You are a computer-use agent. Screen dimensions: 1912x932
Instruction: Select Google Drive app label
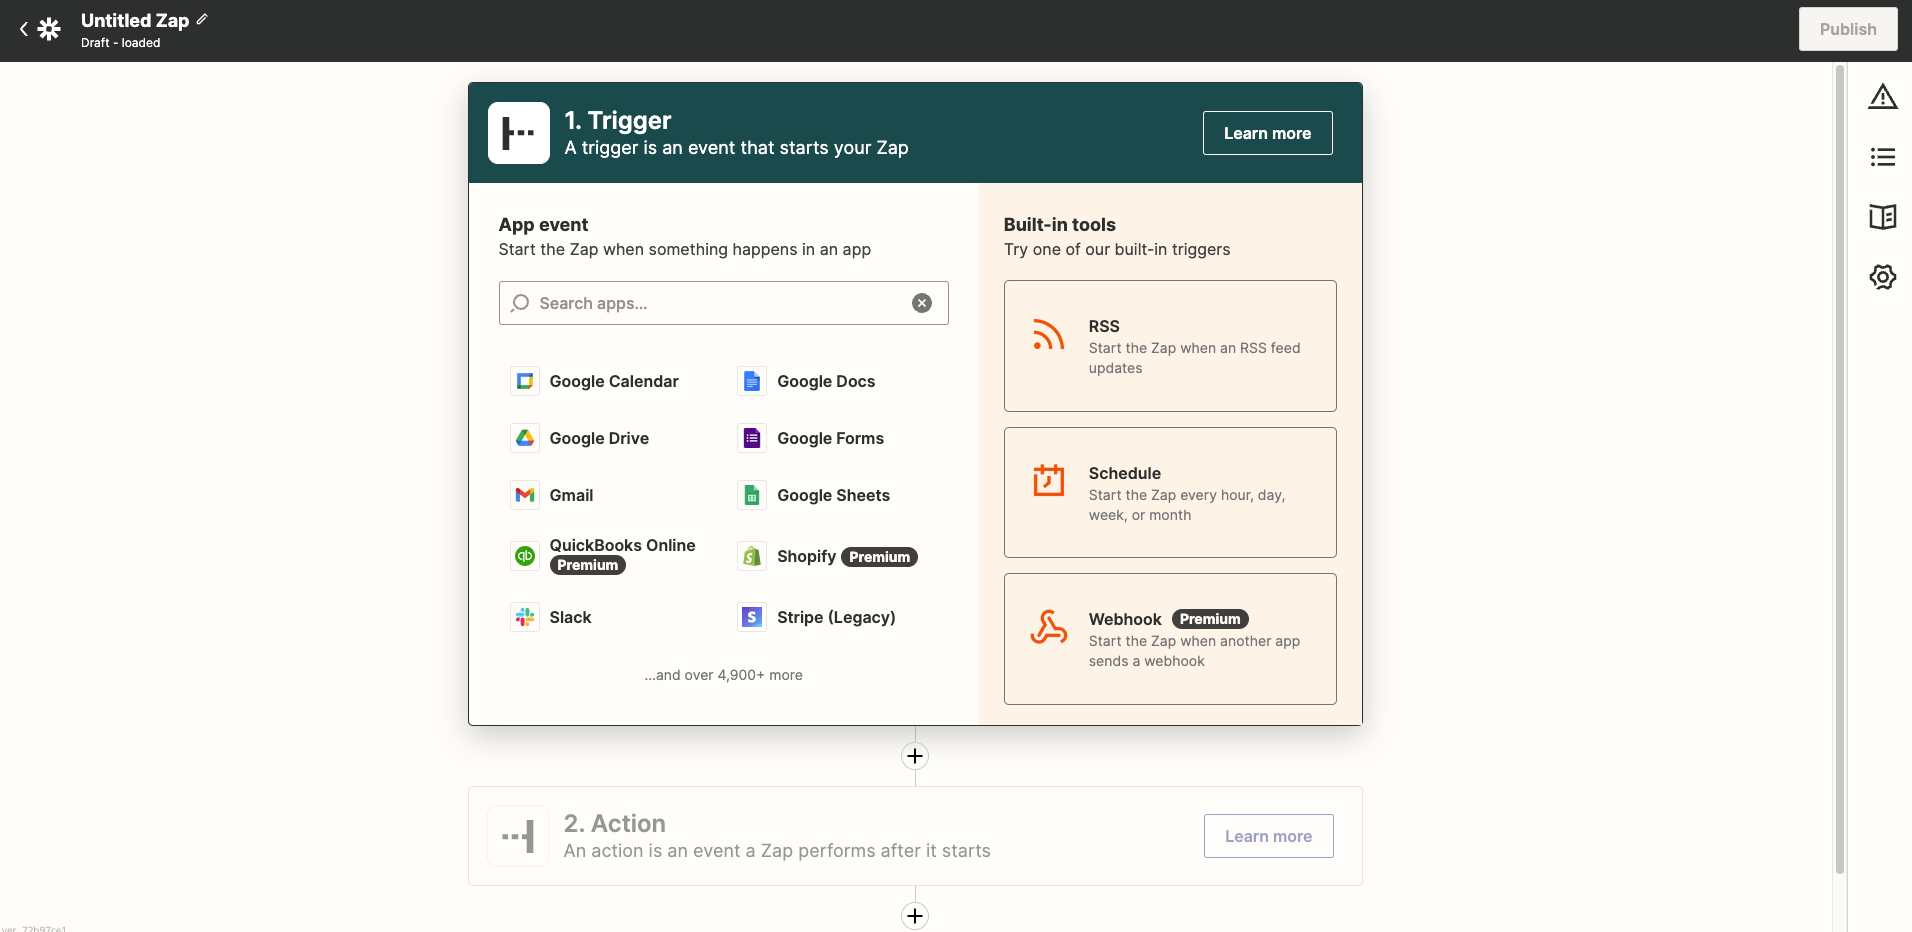tap(599, 438)
